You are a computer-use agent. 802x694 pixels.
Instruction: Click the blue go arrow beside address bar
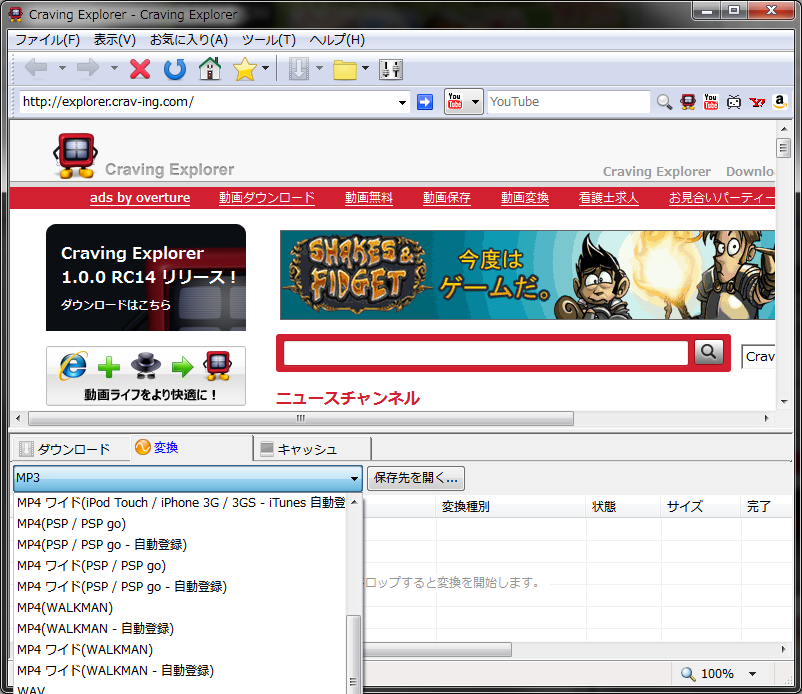pyautogui.click(x=425, y=102)
